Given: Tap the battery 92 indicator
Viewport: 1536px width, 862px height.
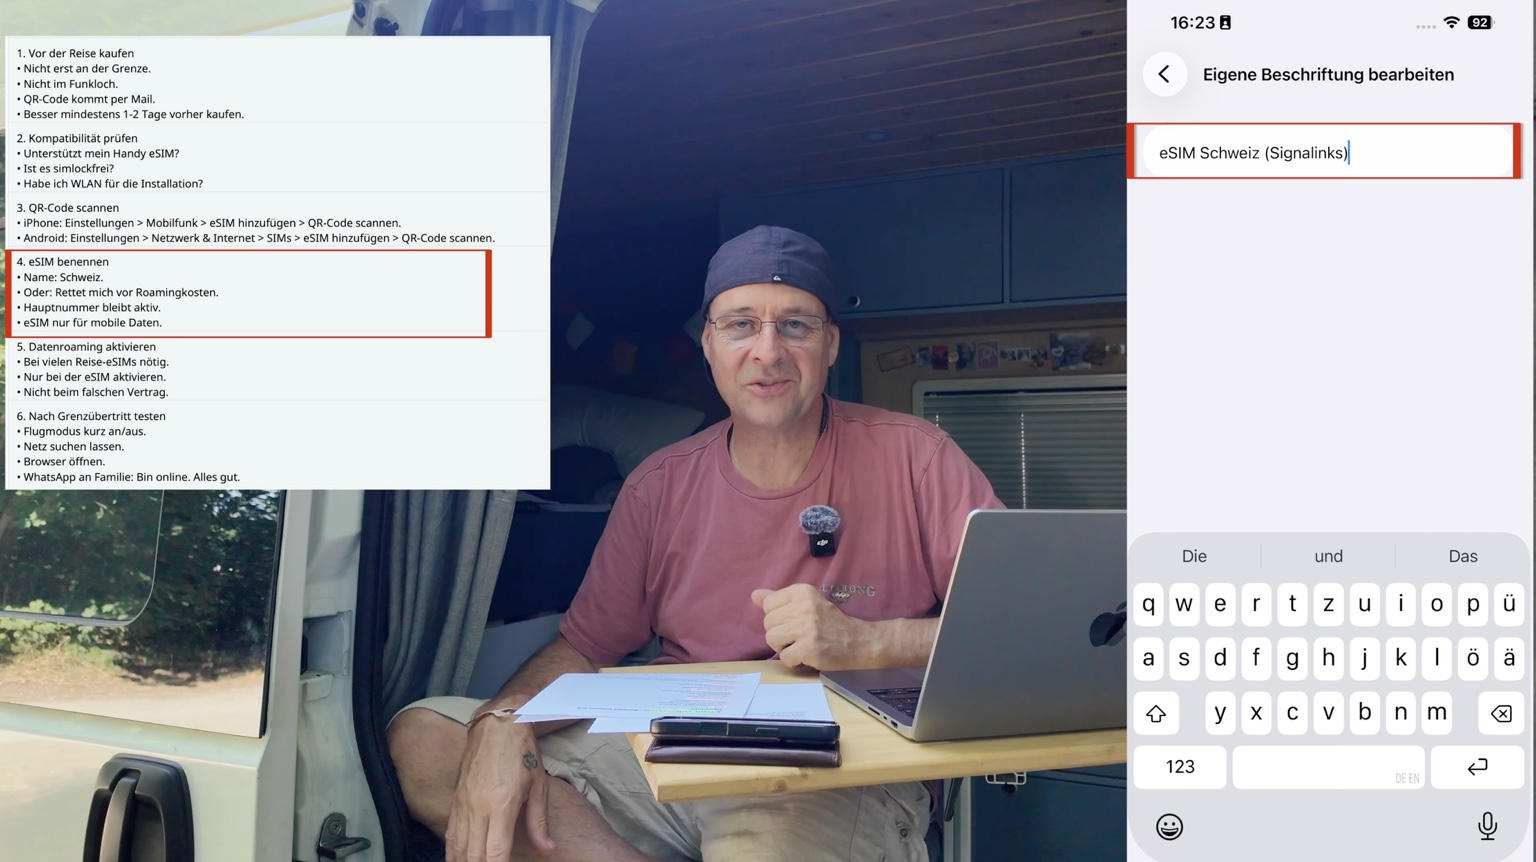Looking at the screenshot, I should (x=1480, y=22).
